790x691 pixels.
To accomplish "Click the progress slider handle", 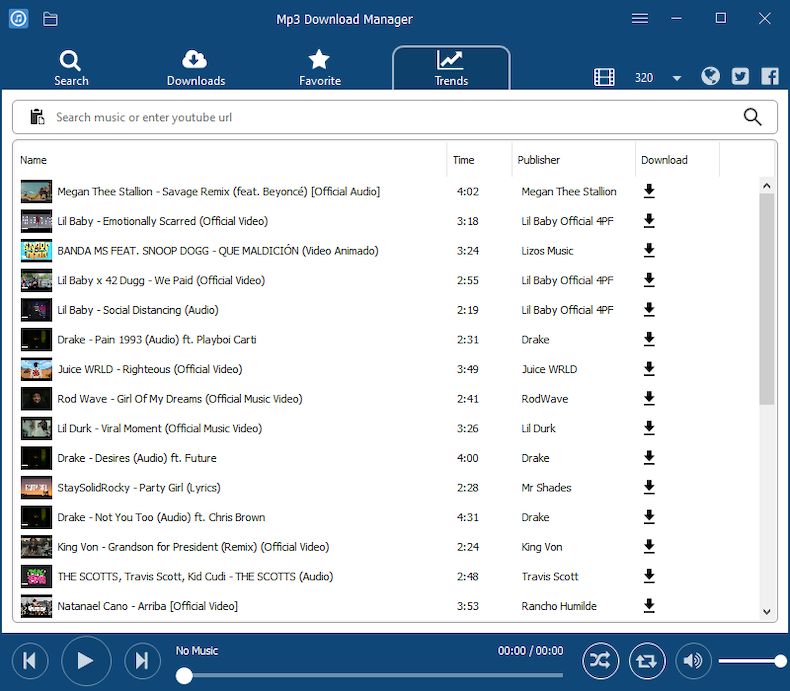I will [x=184, y=675].
